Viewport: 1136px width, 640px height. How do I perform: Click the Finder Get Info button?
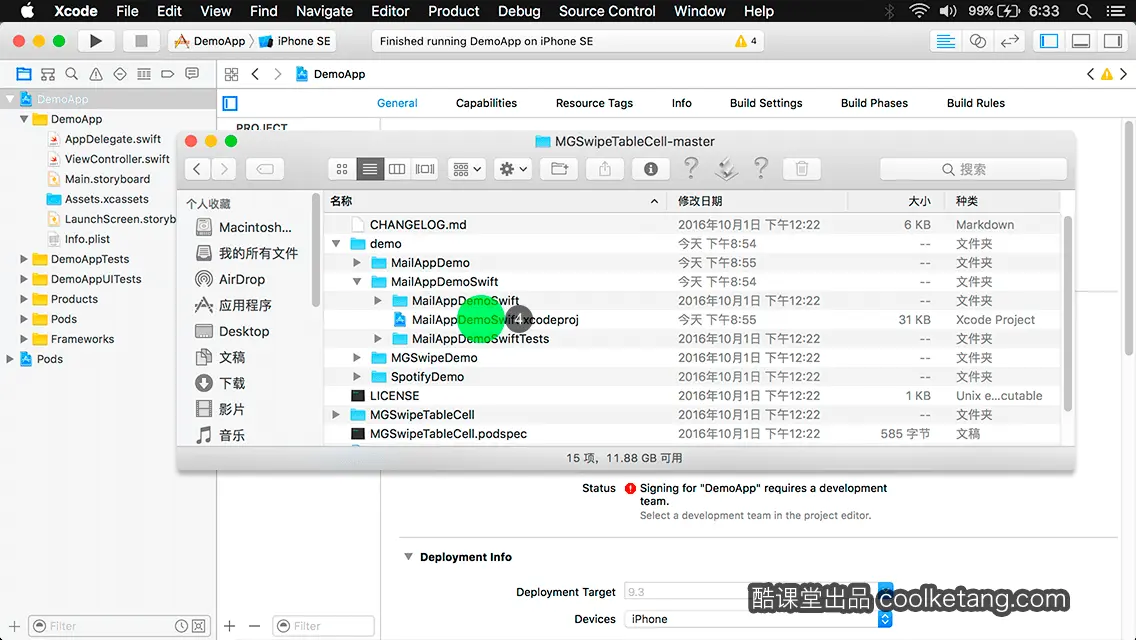click(651, 169)
